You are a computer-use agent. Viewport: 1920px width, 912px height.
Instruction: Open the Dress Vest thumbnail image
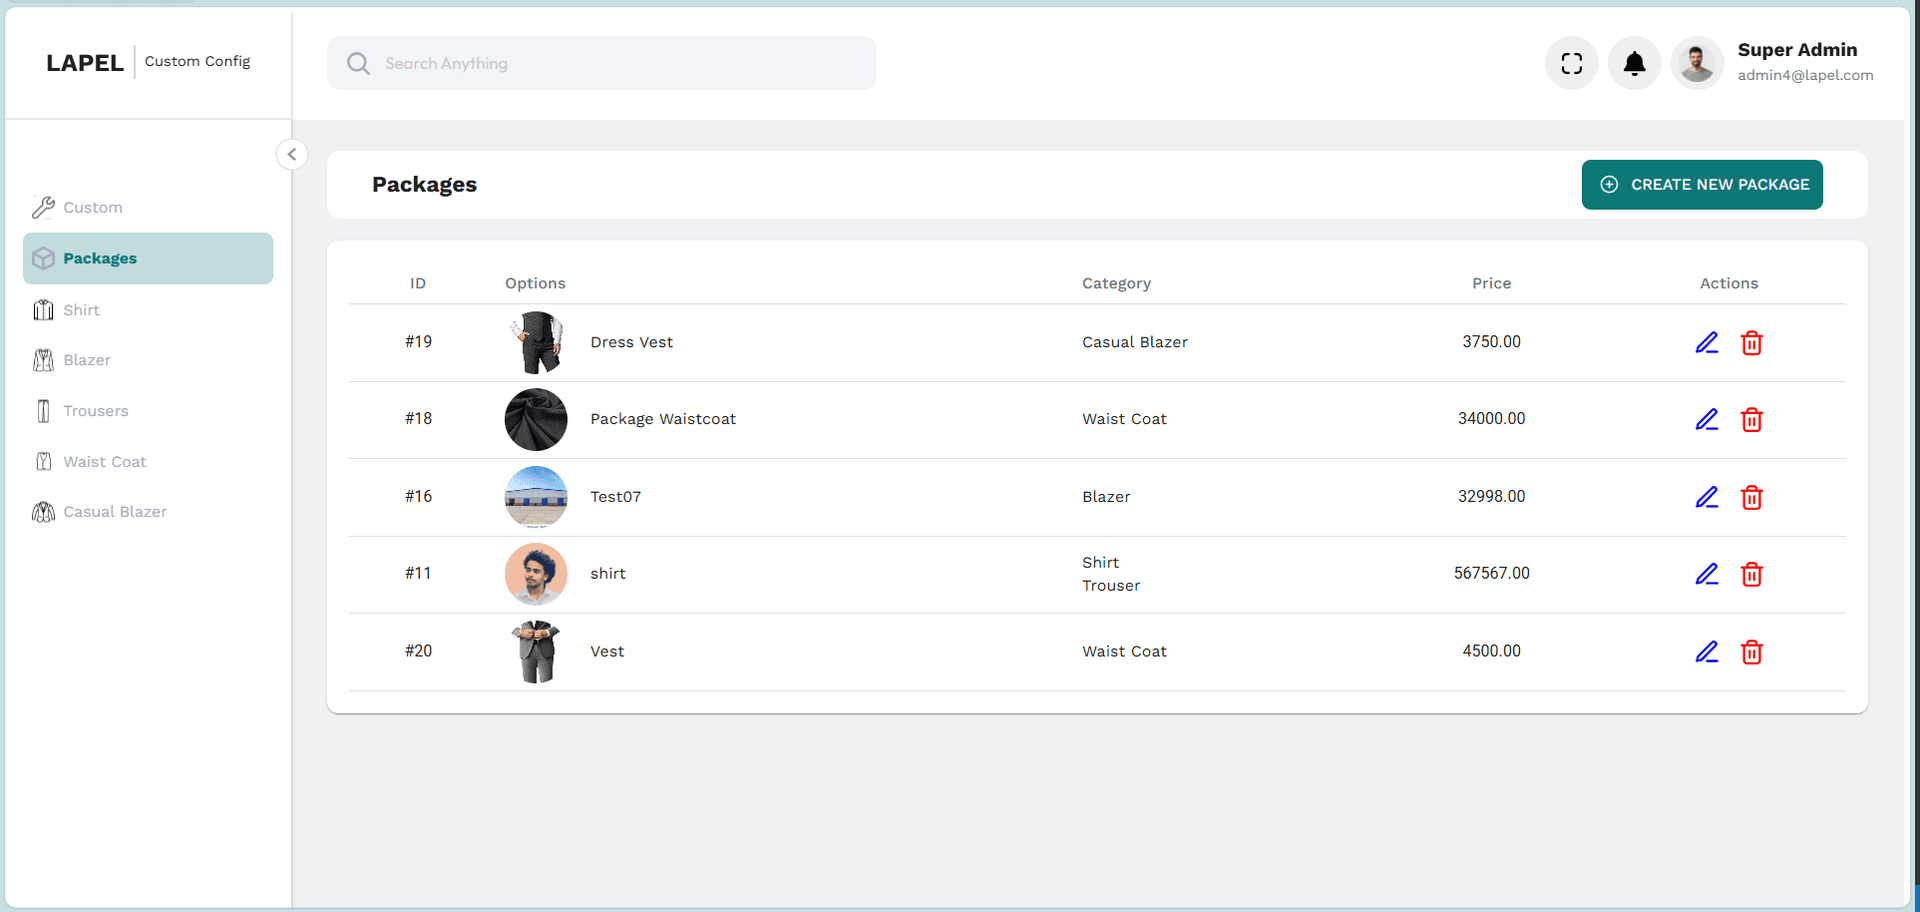535,342
